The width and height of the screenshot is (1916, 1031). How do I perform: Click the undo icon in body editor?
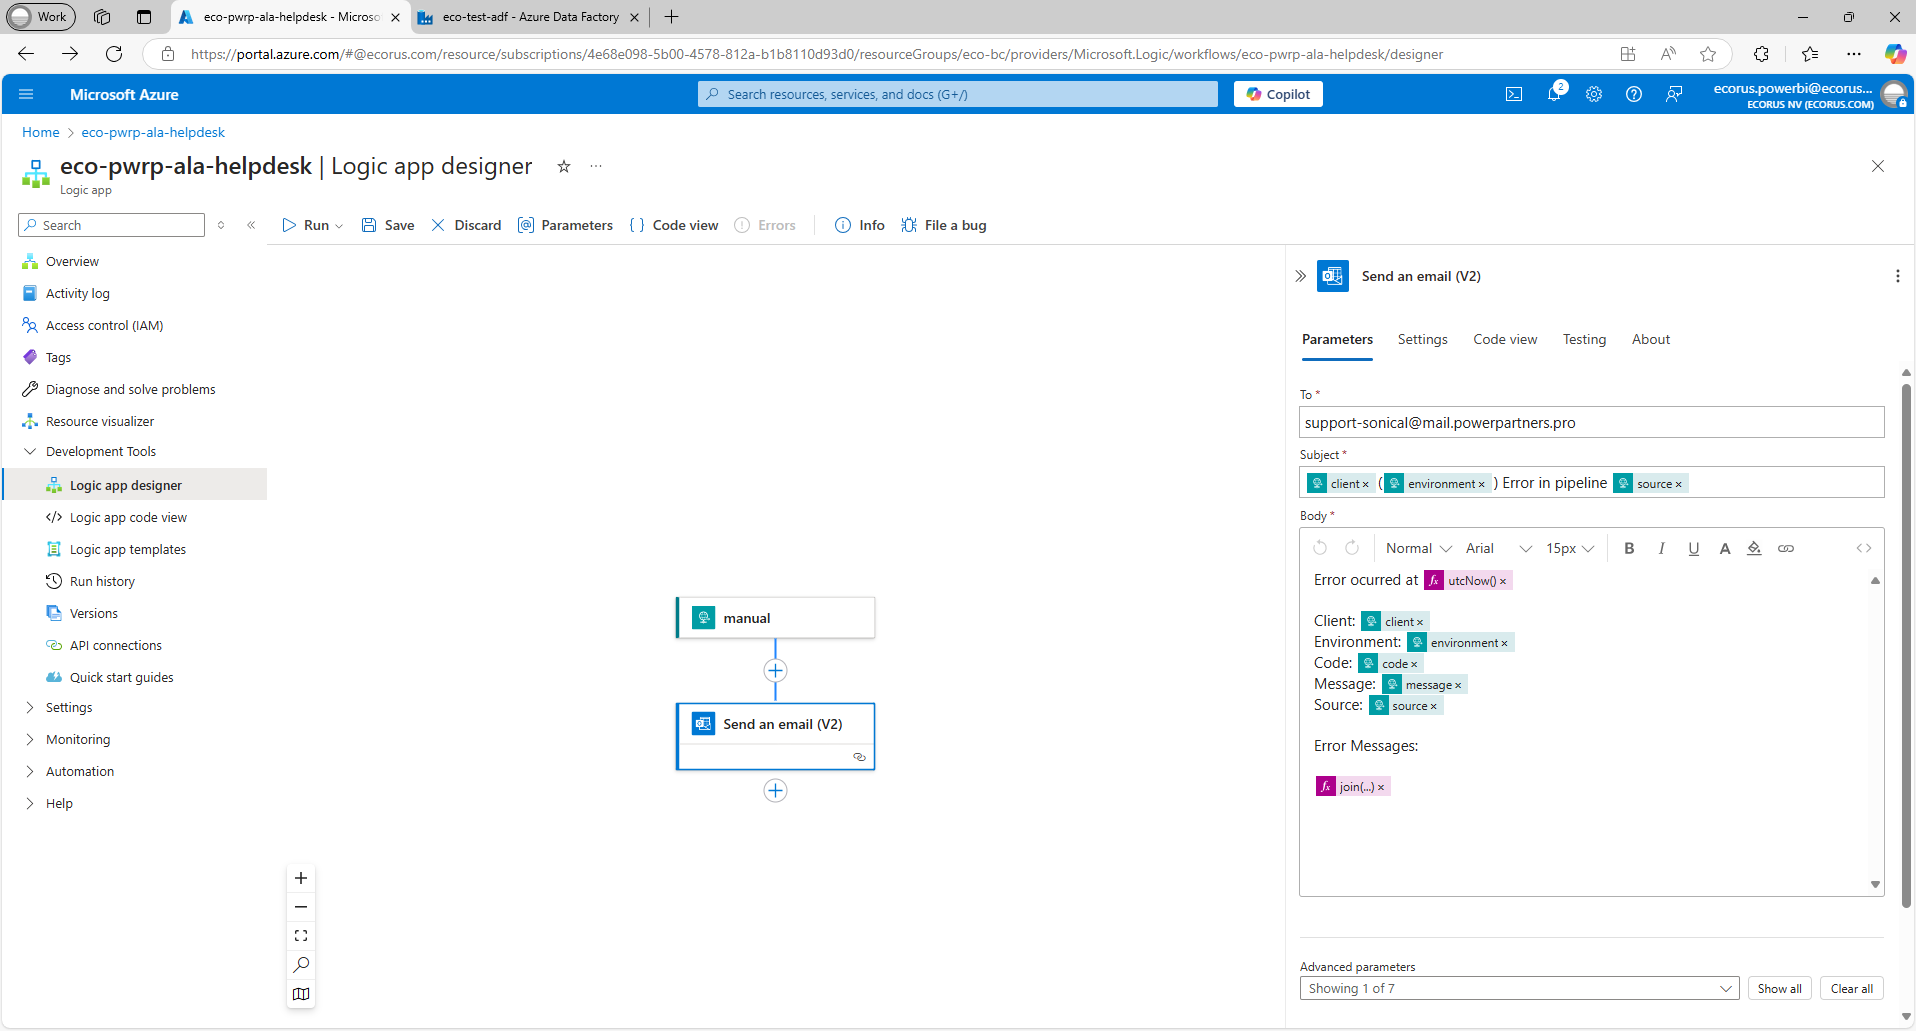(1320, 548)
